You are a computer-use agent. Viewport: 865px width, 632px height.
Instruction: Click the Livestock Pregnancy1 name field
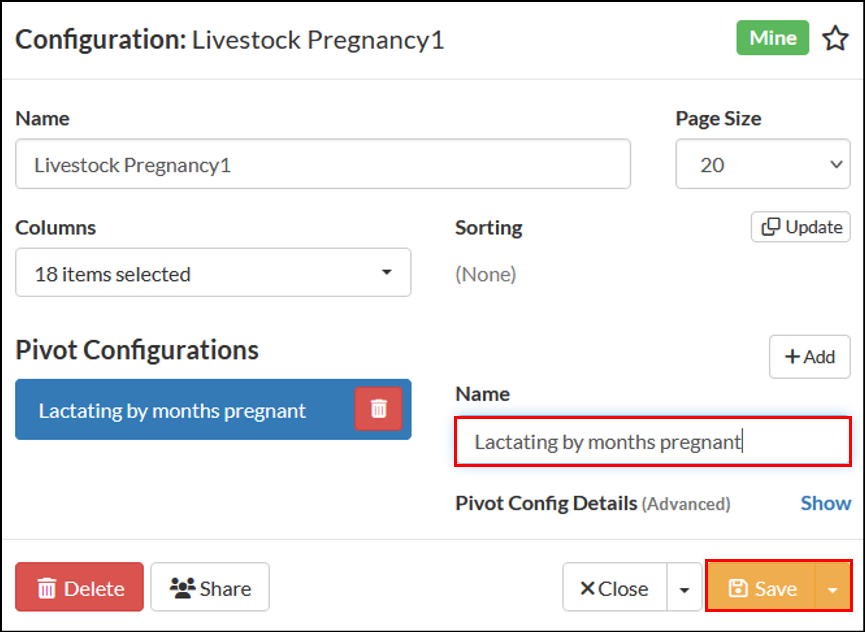[x=322, y=164]
